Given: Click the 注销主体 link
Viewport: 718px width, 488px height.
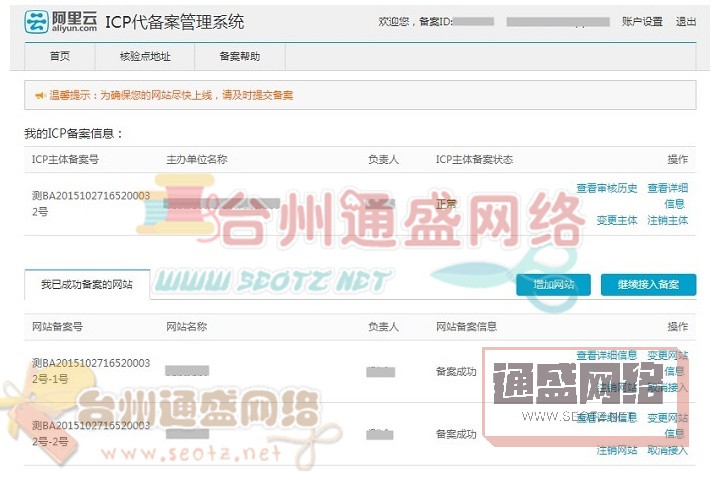Looking at the screenshot, I should [x=668, y=220].
